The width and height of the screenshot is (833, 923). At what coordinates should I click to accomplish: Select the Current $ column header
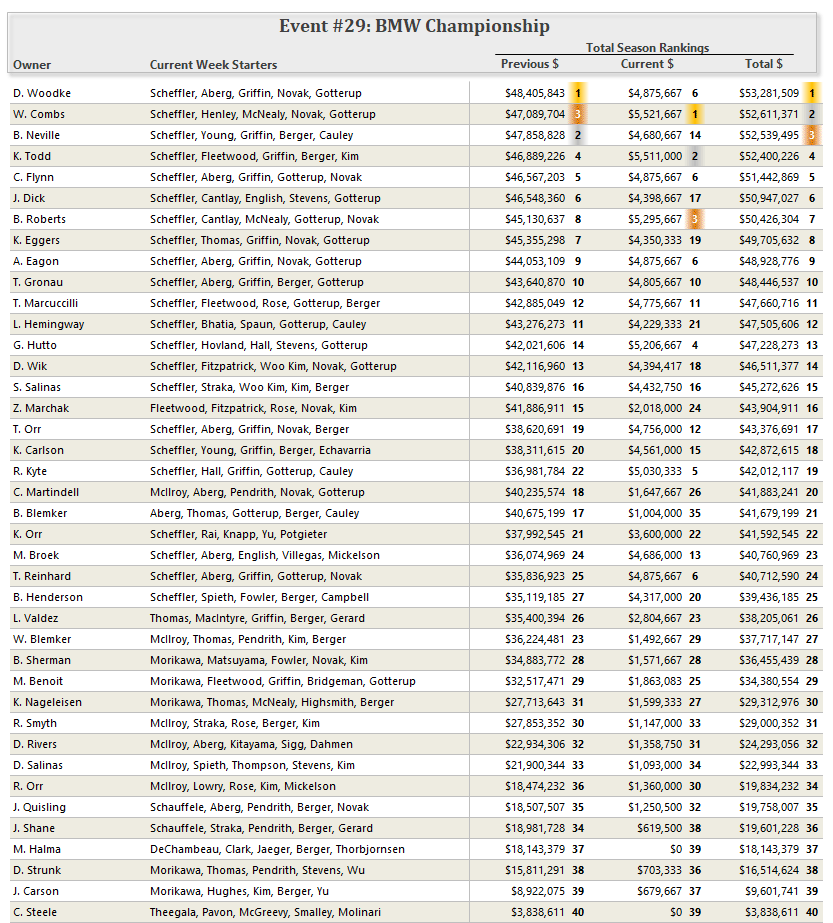pyautogui.click(x=647, y=64)
